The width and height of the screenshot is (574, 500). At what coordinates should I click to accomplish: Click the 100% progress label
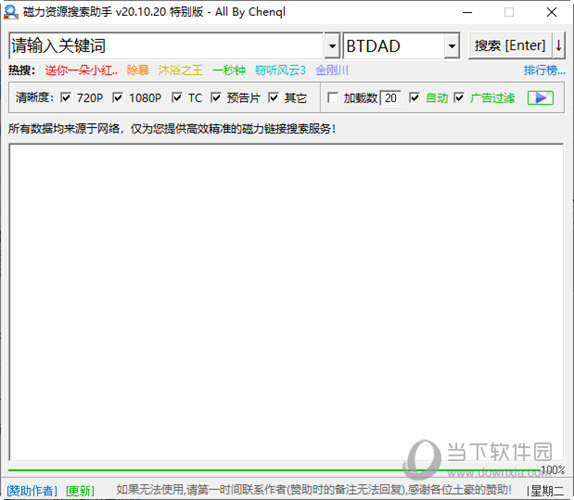pos(553,470)
